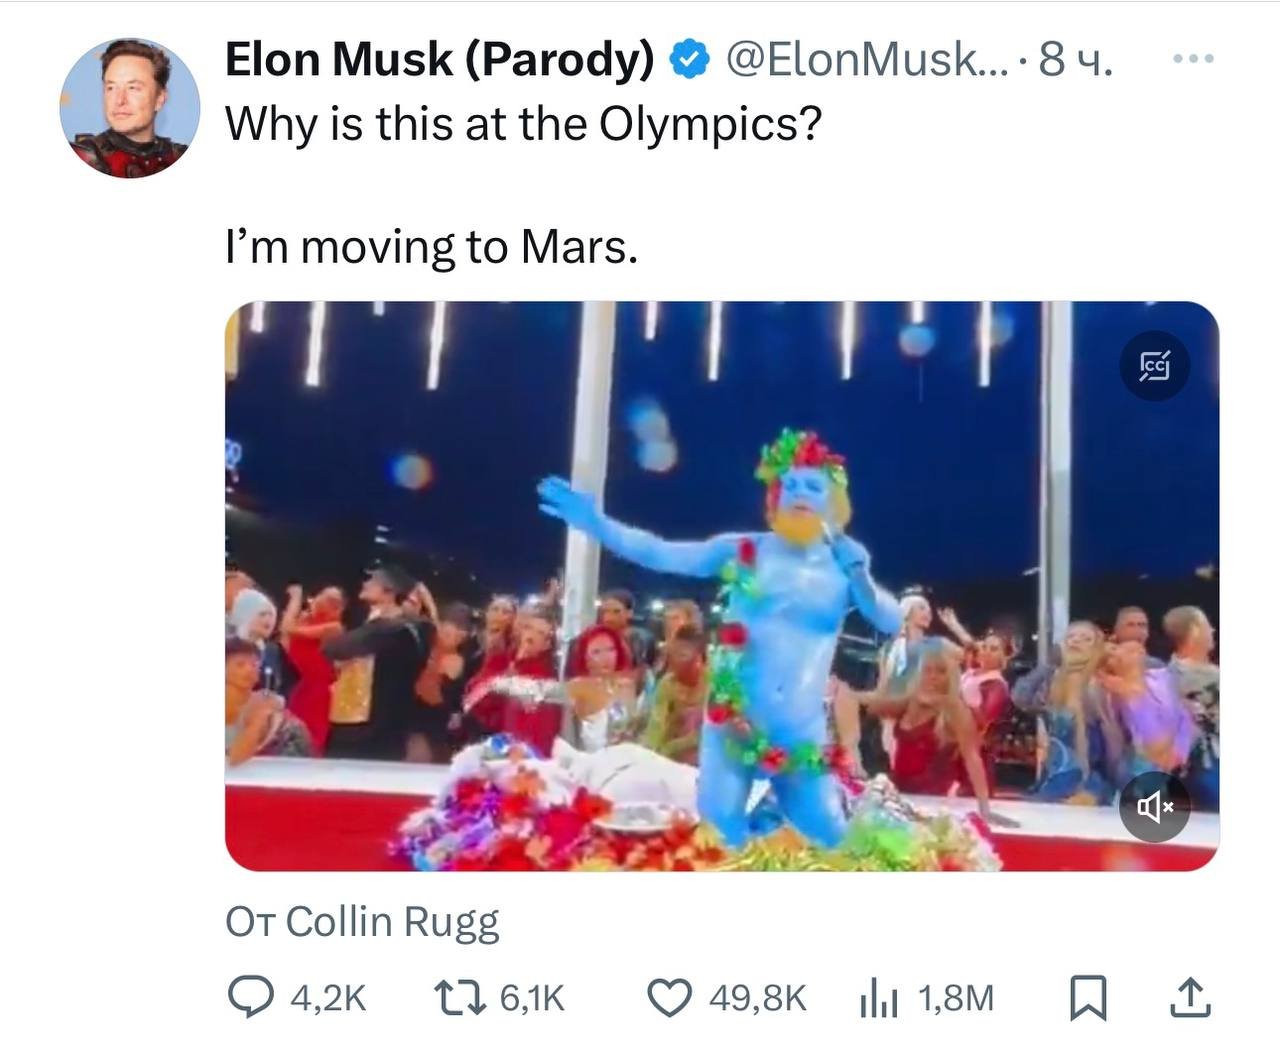Toggle the video closed captions

click(1154, 366)
